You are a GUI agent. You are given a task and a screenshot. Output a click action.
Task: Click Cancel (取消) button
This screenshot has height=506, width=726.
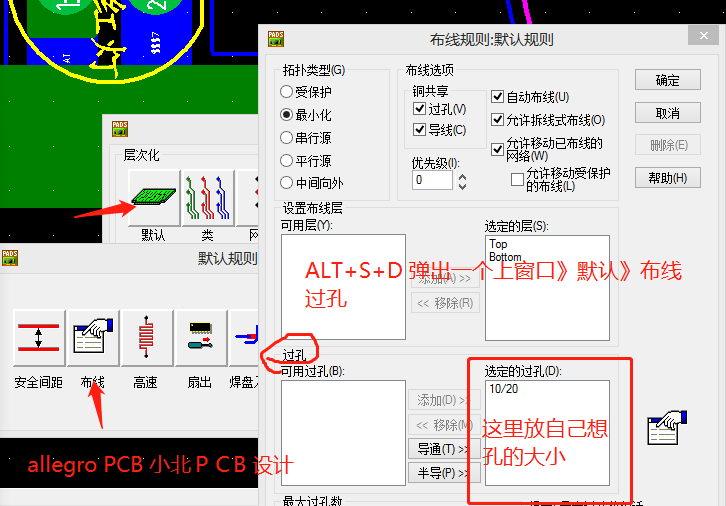667,113
